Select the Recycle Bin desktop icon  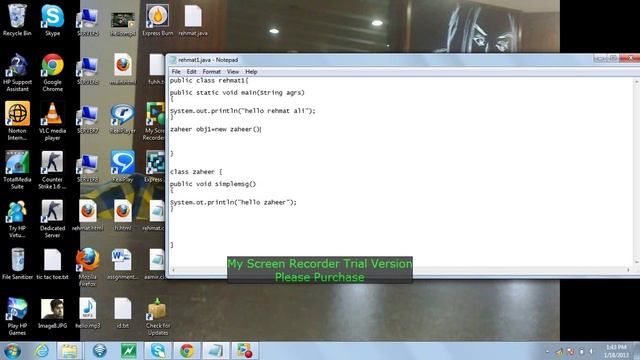pyautogui.click(x=17, y=20)
